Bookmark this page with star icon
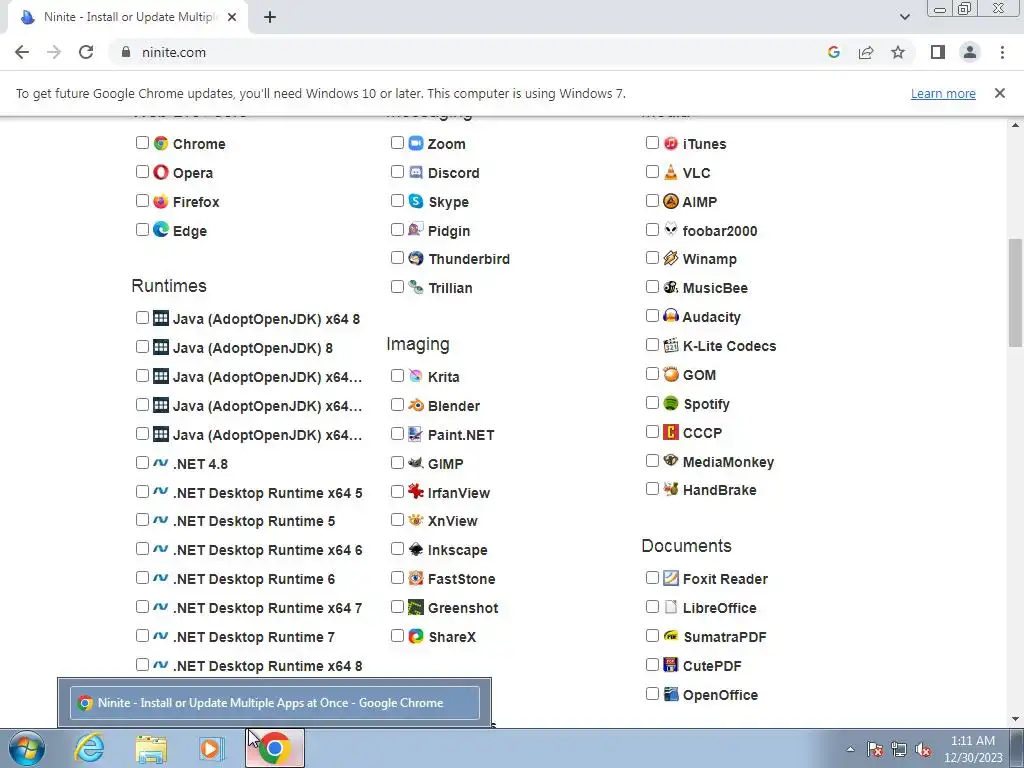This screenshot has width=1024, height=768. click(898, 52)
